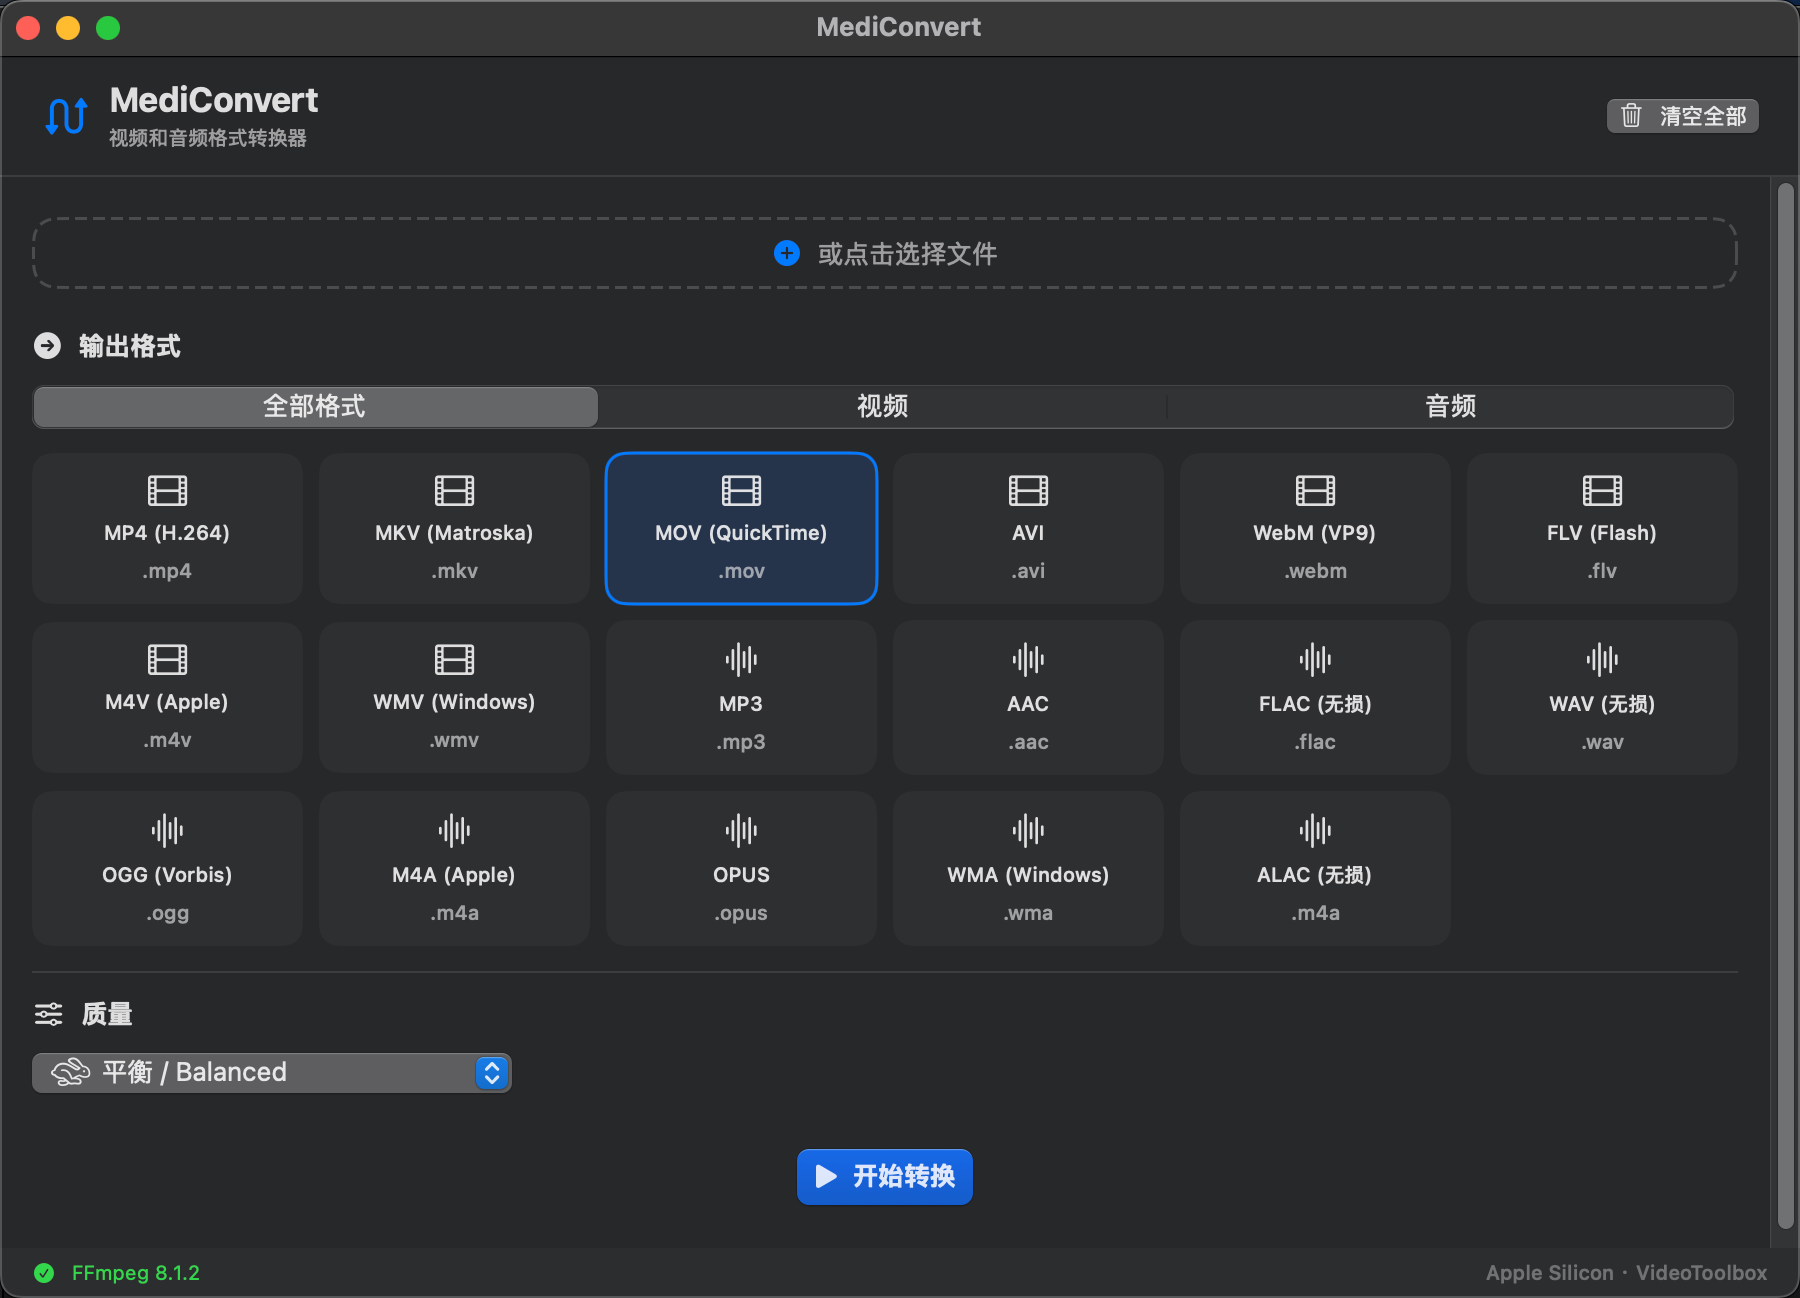Click the film icon on MKV (Matroska)
This screenshot has height=1298, width=1800.
[454, 490]
